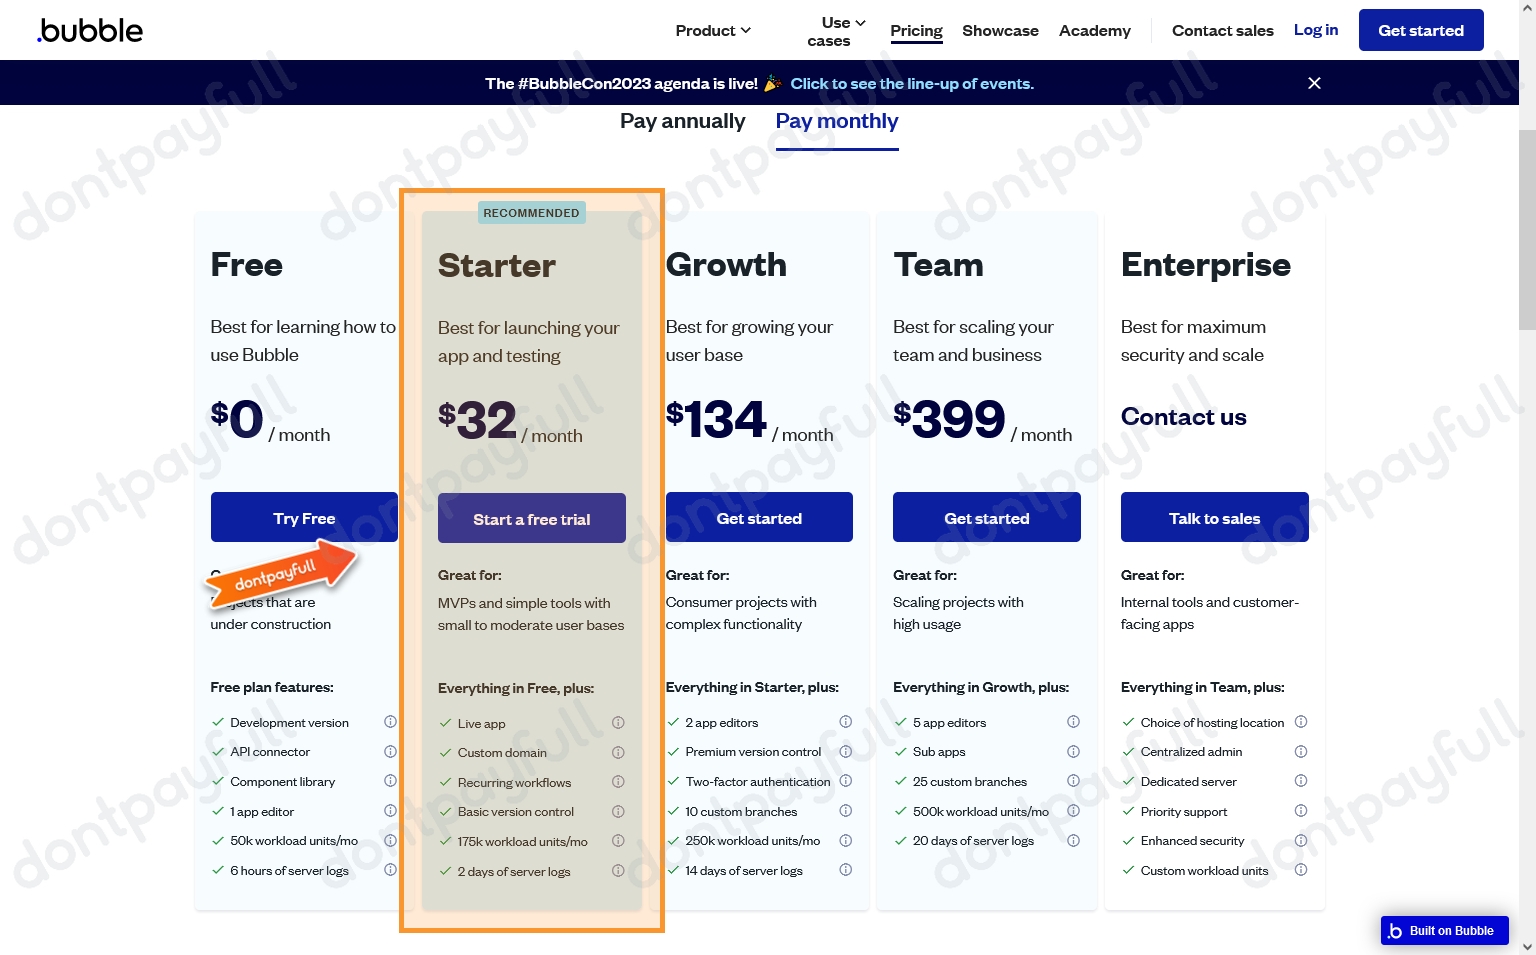
Task: Close the BubbleCon2023 announcement banner
Action: click(x=1314, y=83)
